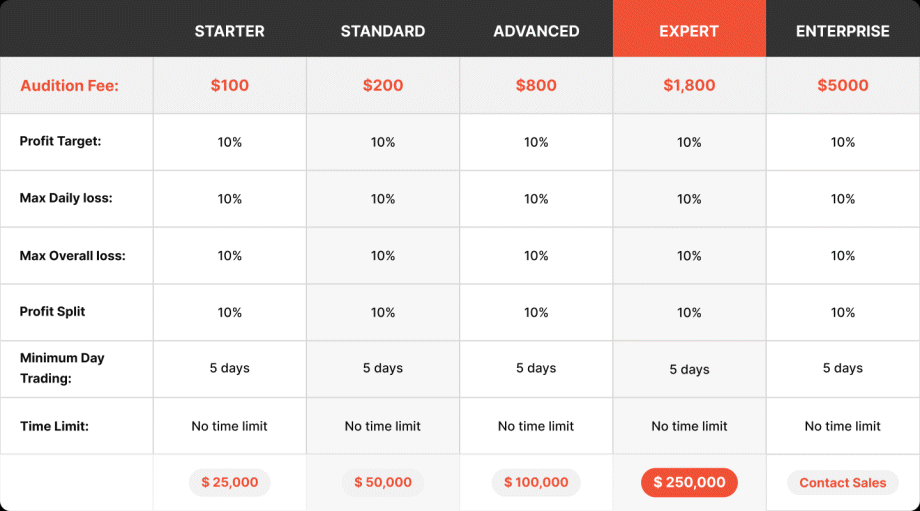Choose the $ 50,000 account button
The height and width of the screenshot is (511, 920).
(x=383, y=482)
